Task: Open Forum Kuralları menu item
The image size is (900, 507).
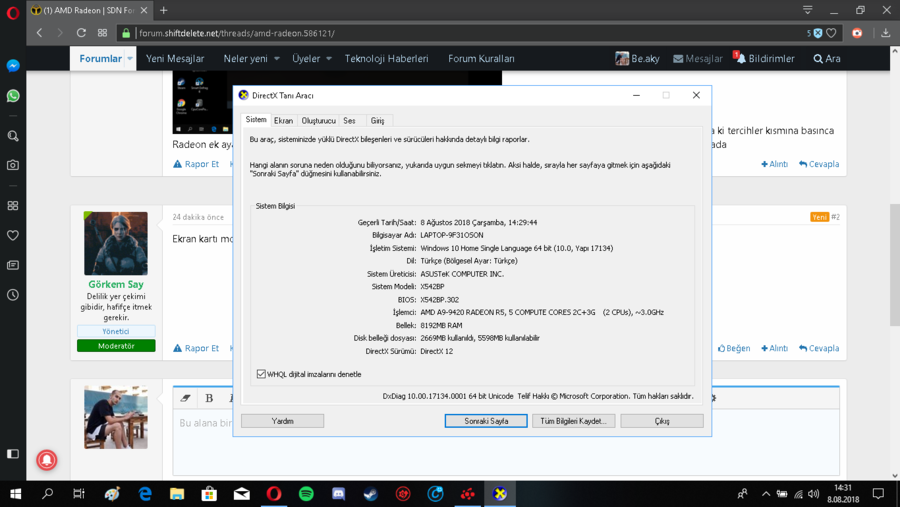Action: 481,59
